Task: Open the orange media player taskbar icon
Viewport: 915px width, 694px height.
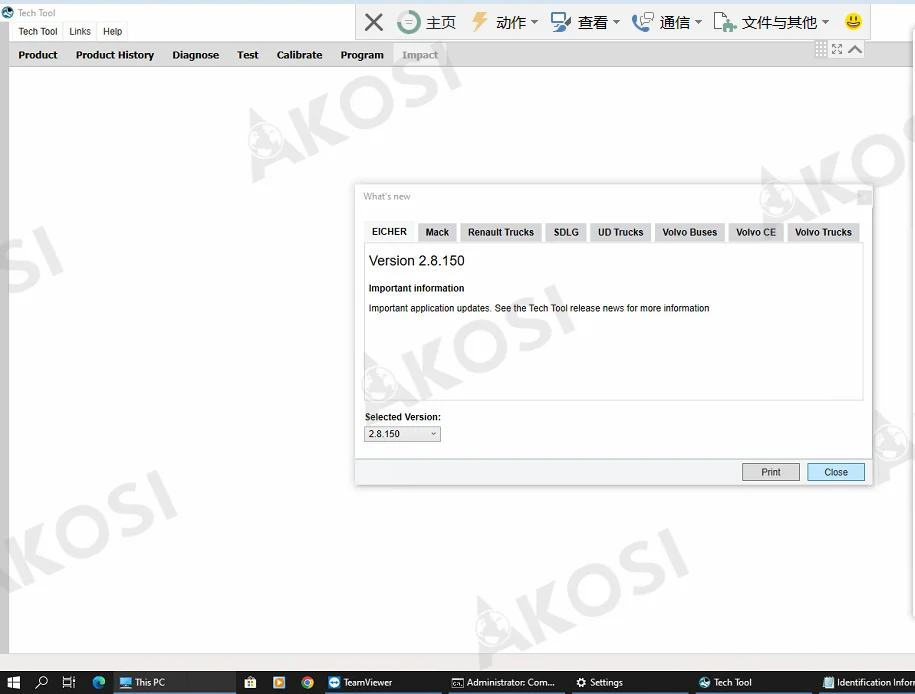Action: [x=279, y=682]
